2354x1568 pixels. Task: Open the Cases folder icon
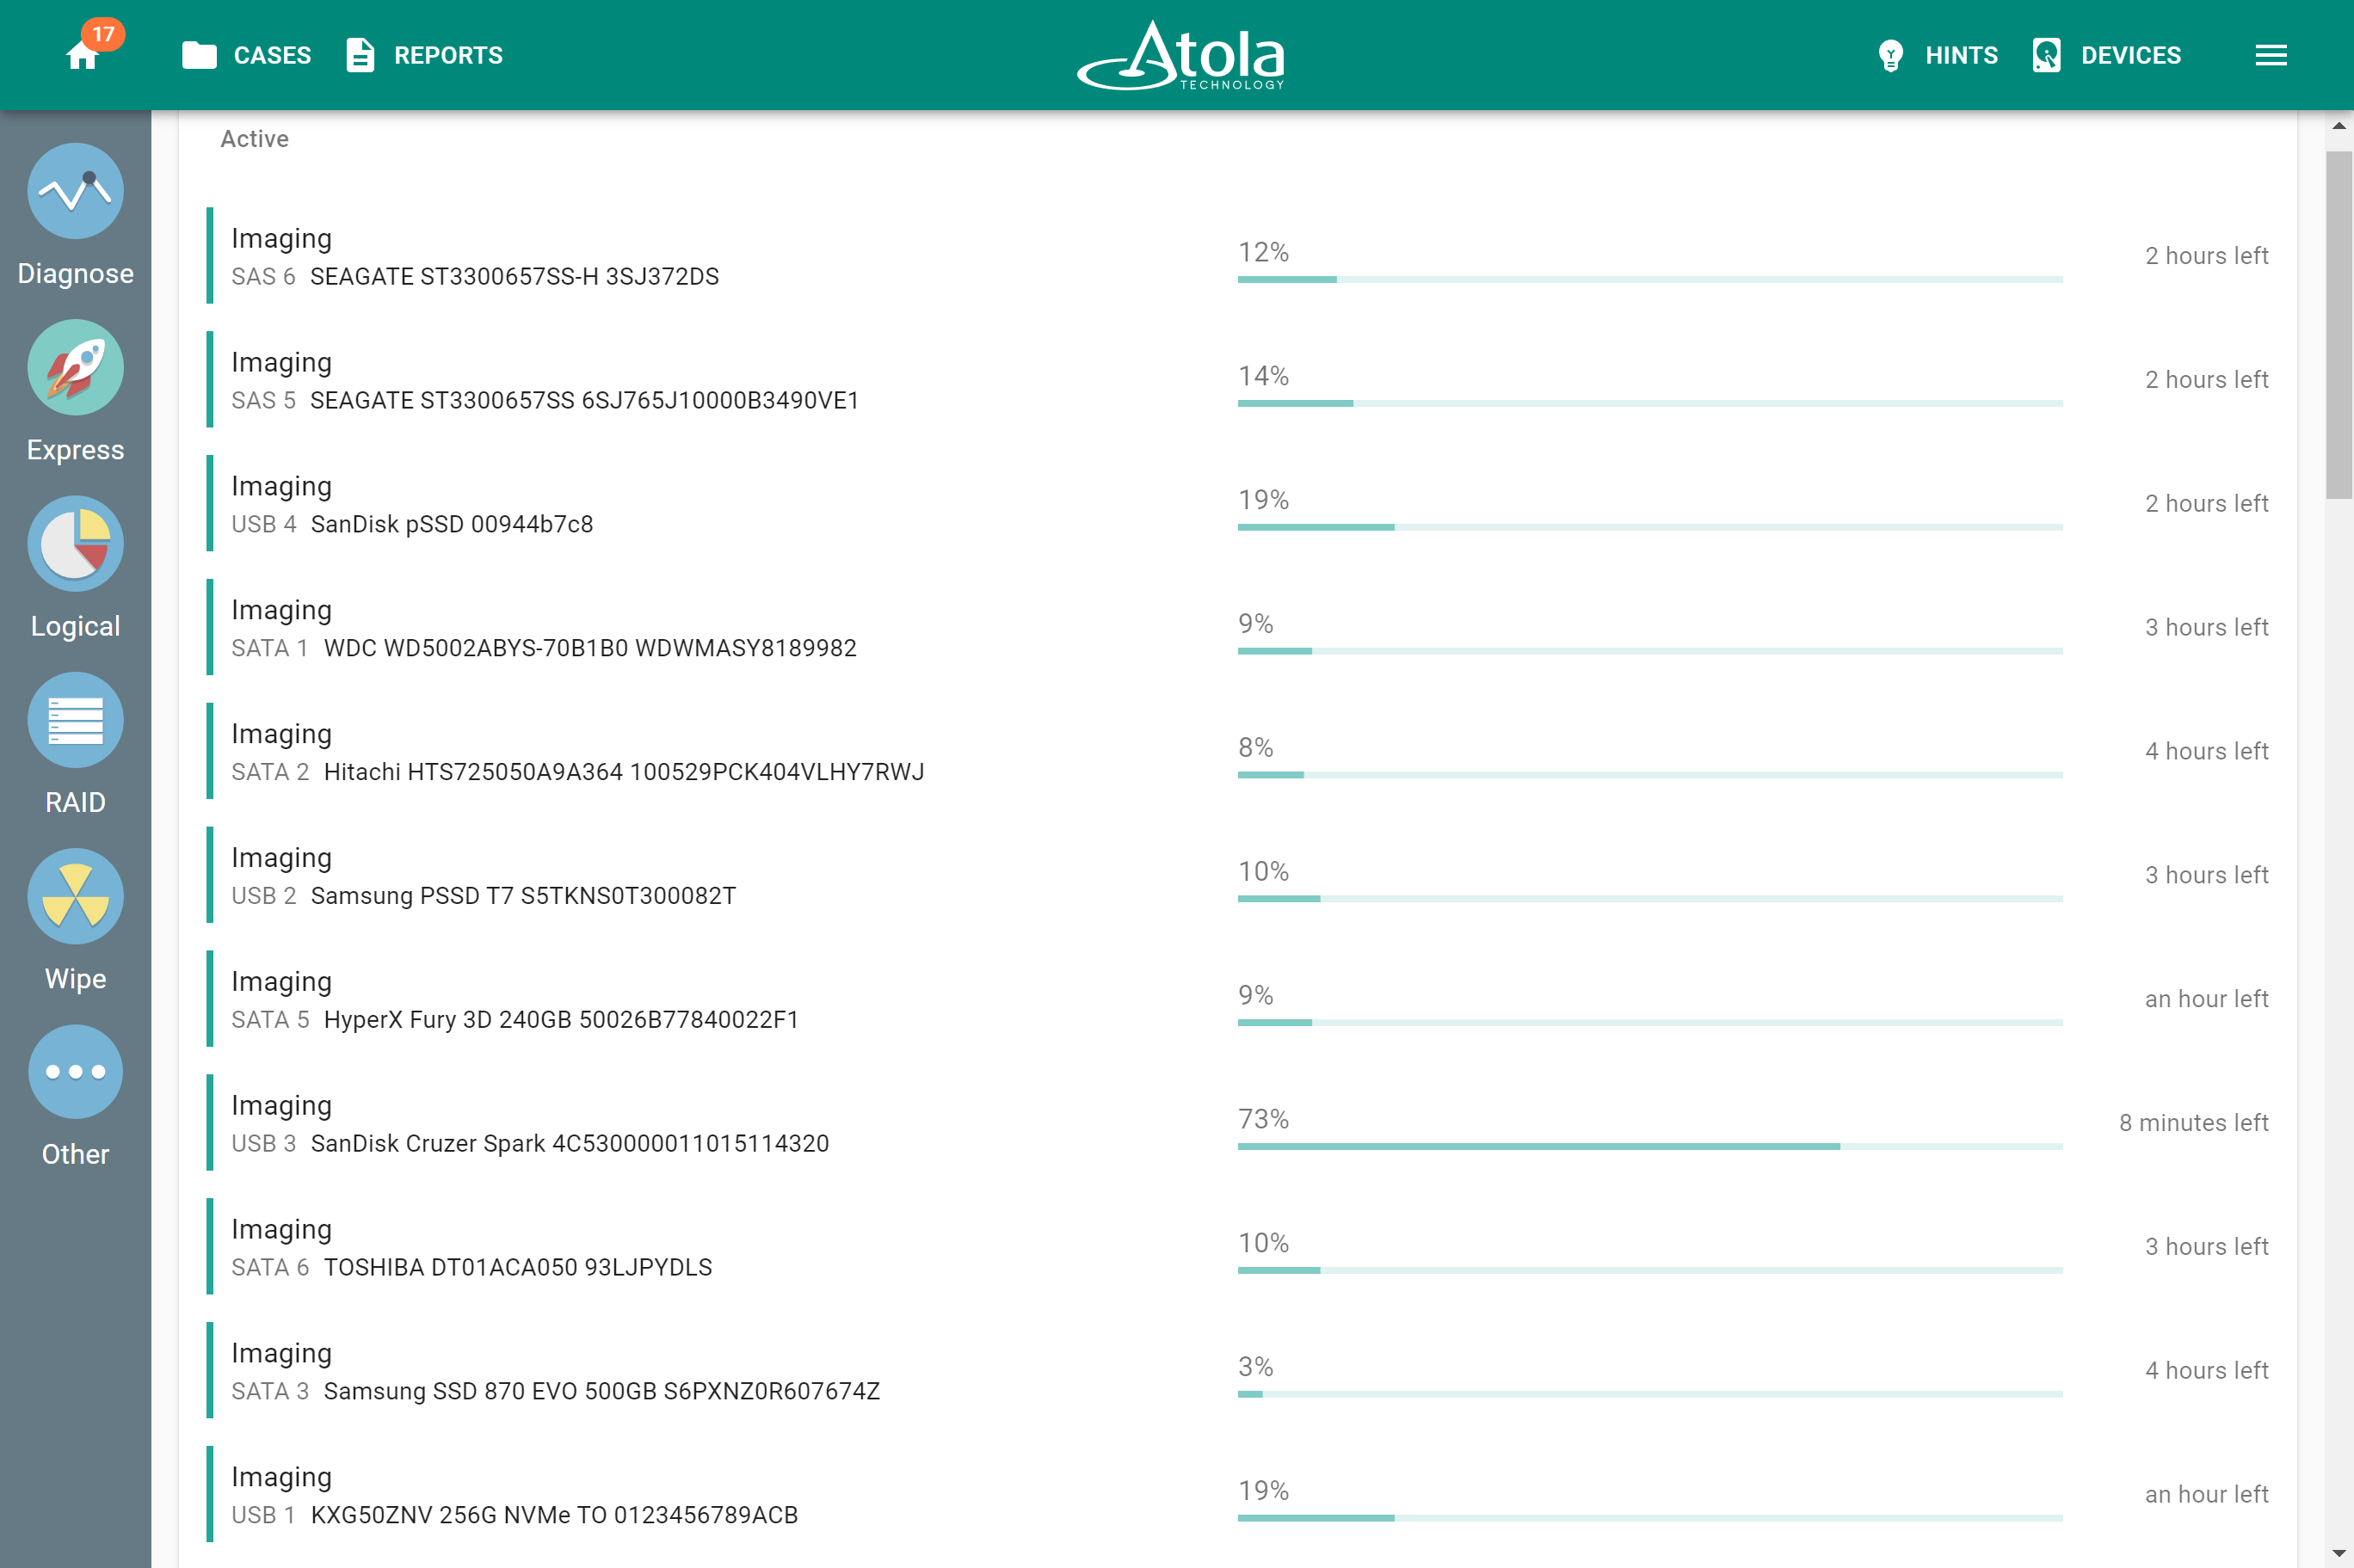(199, 55)
